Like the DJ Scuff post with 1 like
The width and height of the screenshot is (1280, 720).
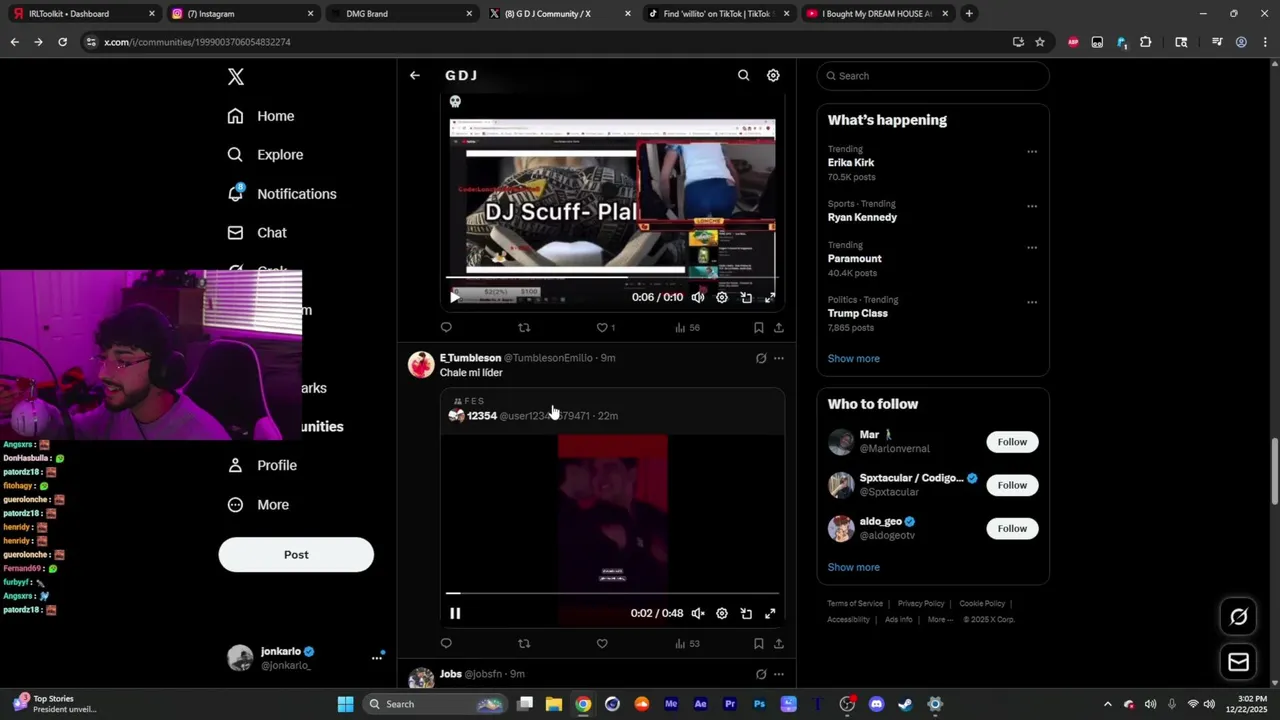(x=605, y=327)
